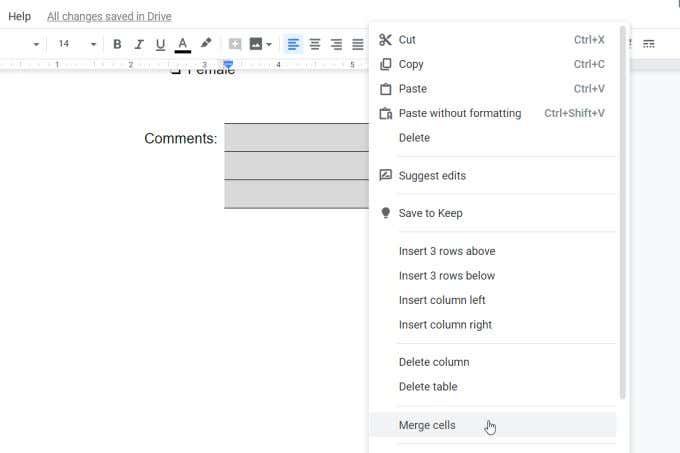Select justify align icon

click(357, 44)
